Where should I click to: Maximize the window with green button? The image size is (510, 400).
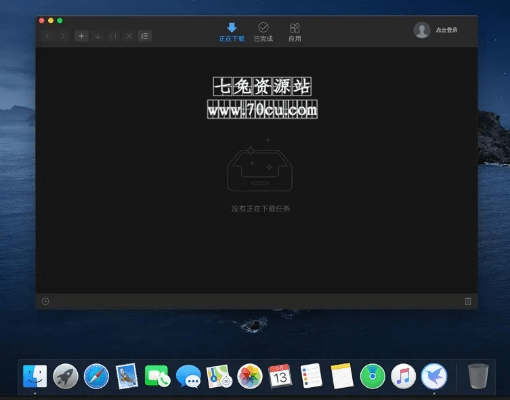(60, 21)
